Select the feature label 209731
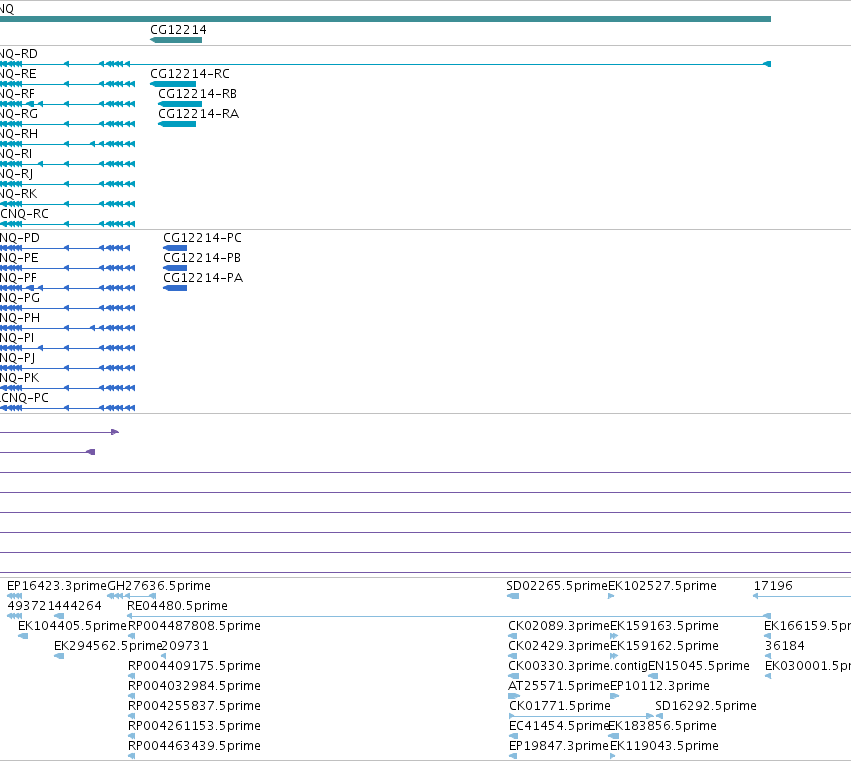 tap(185, 646)
